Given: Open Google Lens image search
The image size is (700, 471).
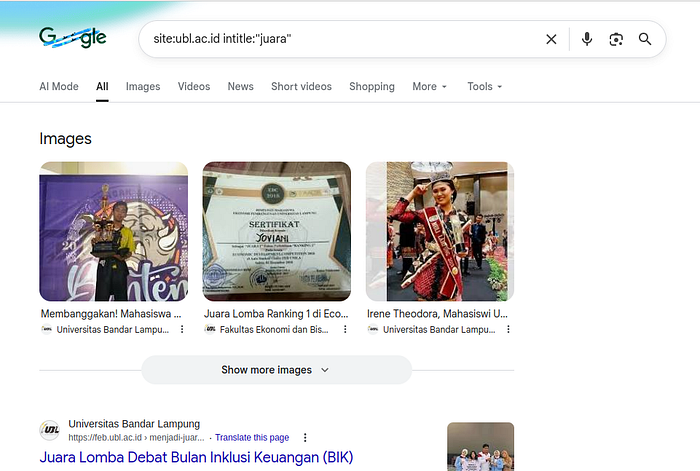Looking at the screenshot, I should [x=616, y=39].
